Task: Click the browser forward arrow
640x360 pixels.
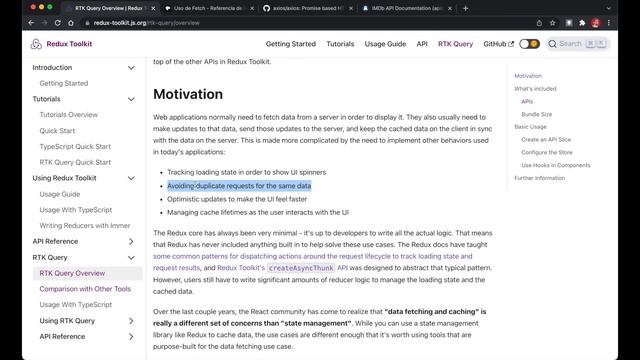Action: [44, 23]
